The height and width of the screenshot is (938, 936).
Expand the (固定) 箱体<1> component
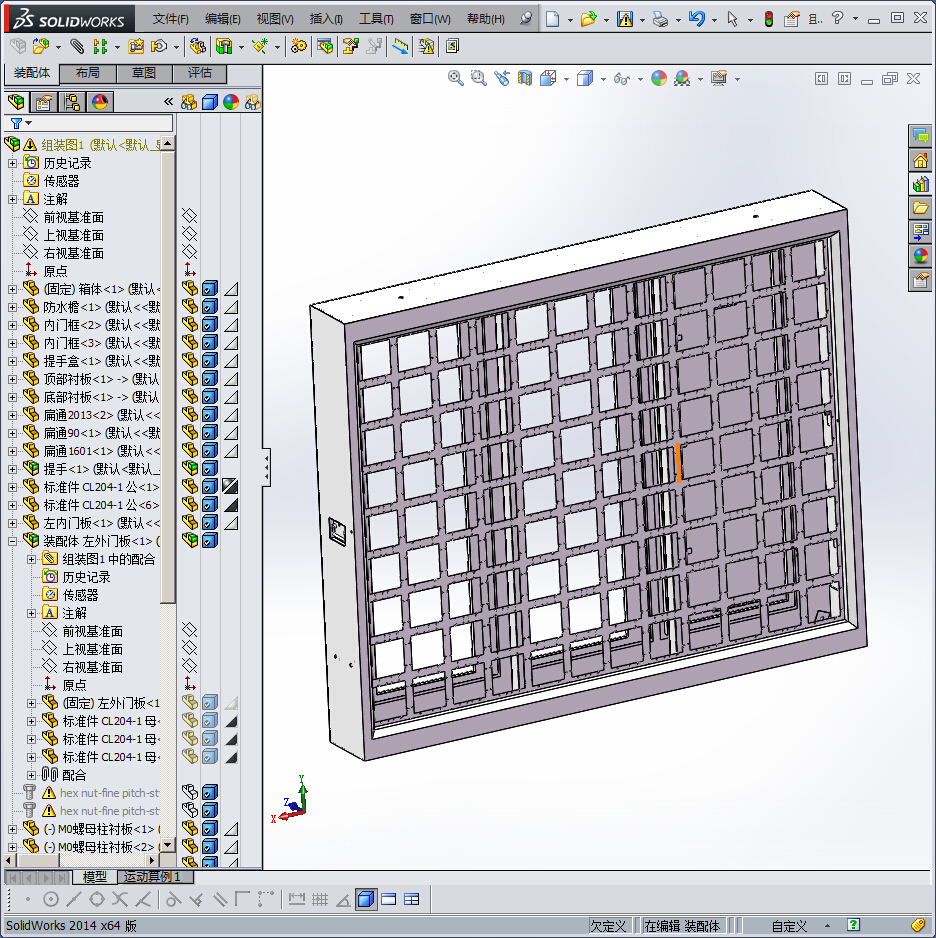(13, 290)
